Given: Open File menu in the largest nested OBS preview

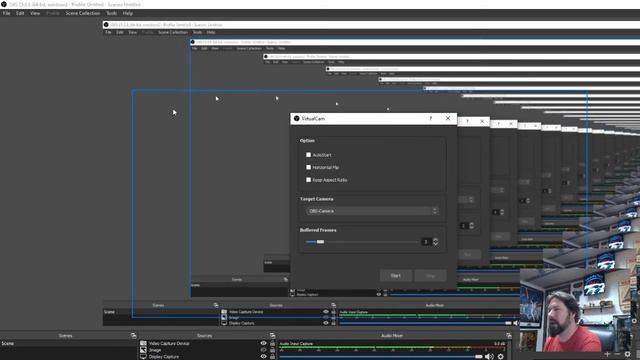Looking at the screenshot, I should coord(108,32).
